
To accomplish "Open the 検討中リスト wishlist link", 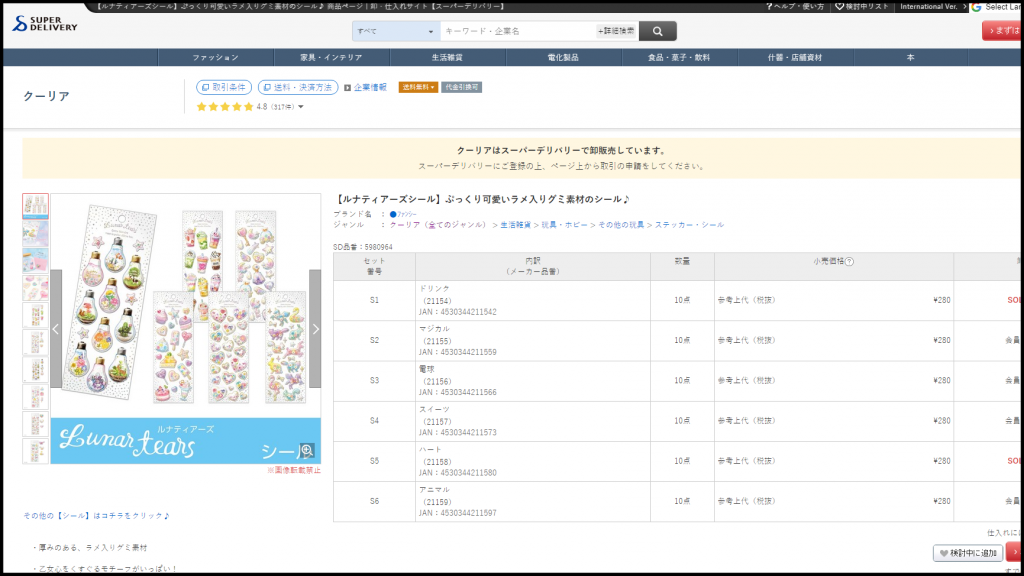I will [x=862, y=7].
